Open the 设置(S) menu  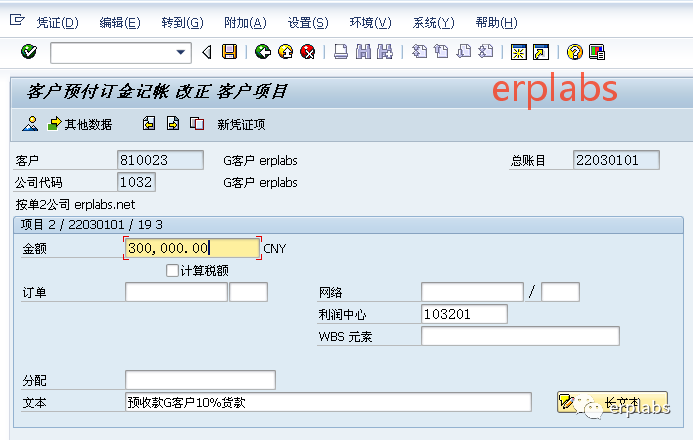308,23
